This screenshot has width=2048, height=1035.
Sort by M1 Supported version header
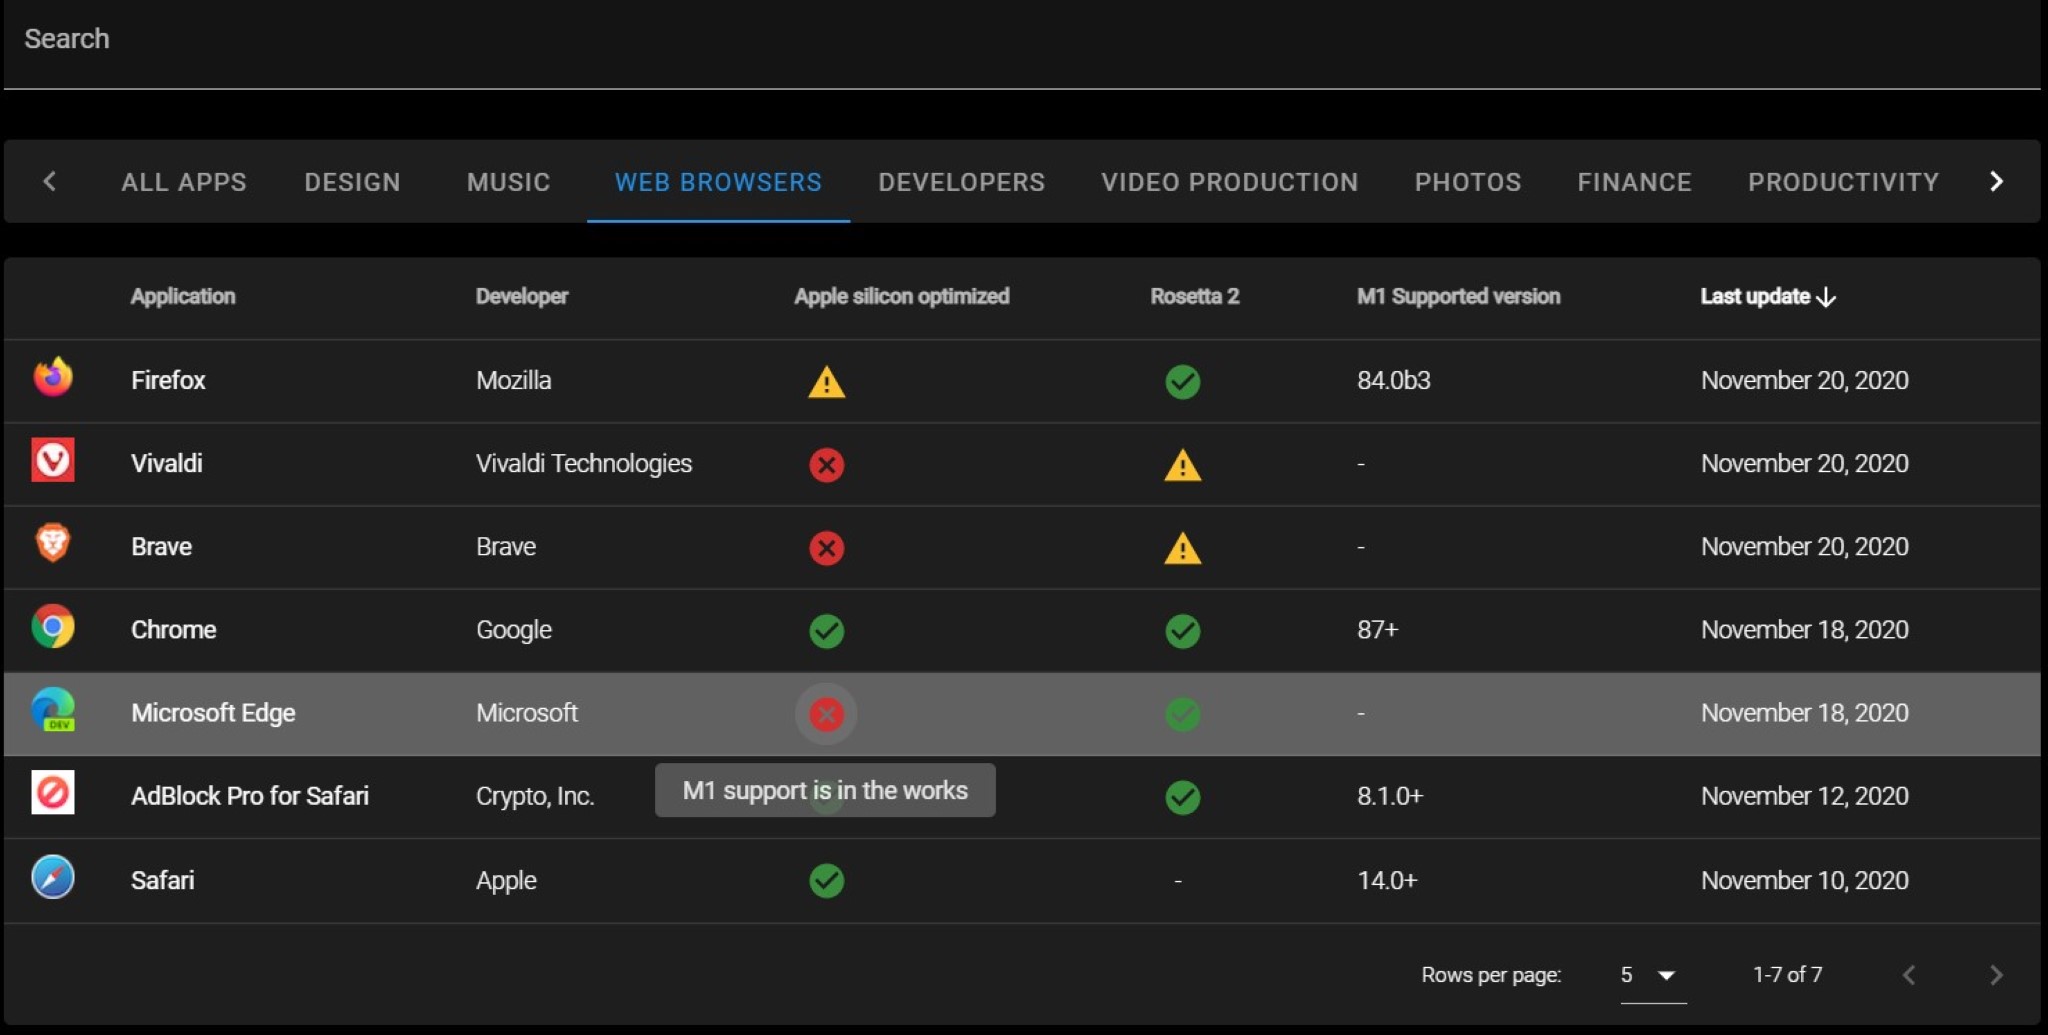[x=1458, y=296]
